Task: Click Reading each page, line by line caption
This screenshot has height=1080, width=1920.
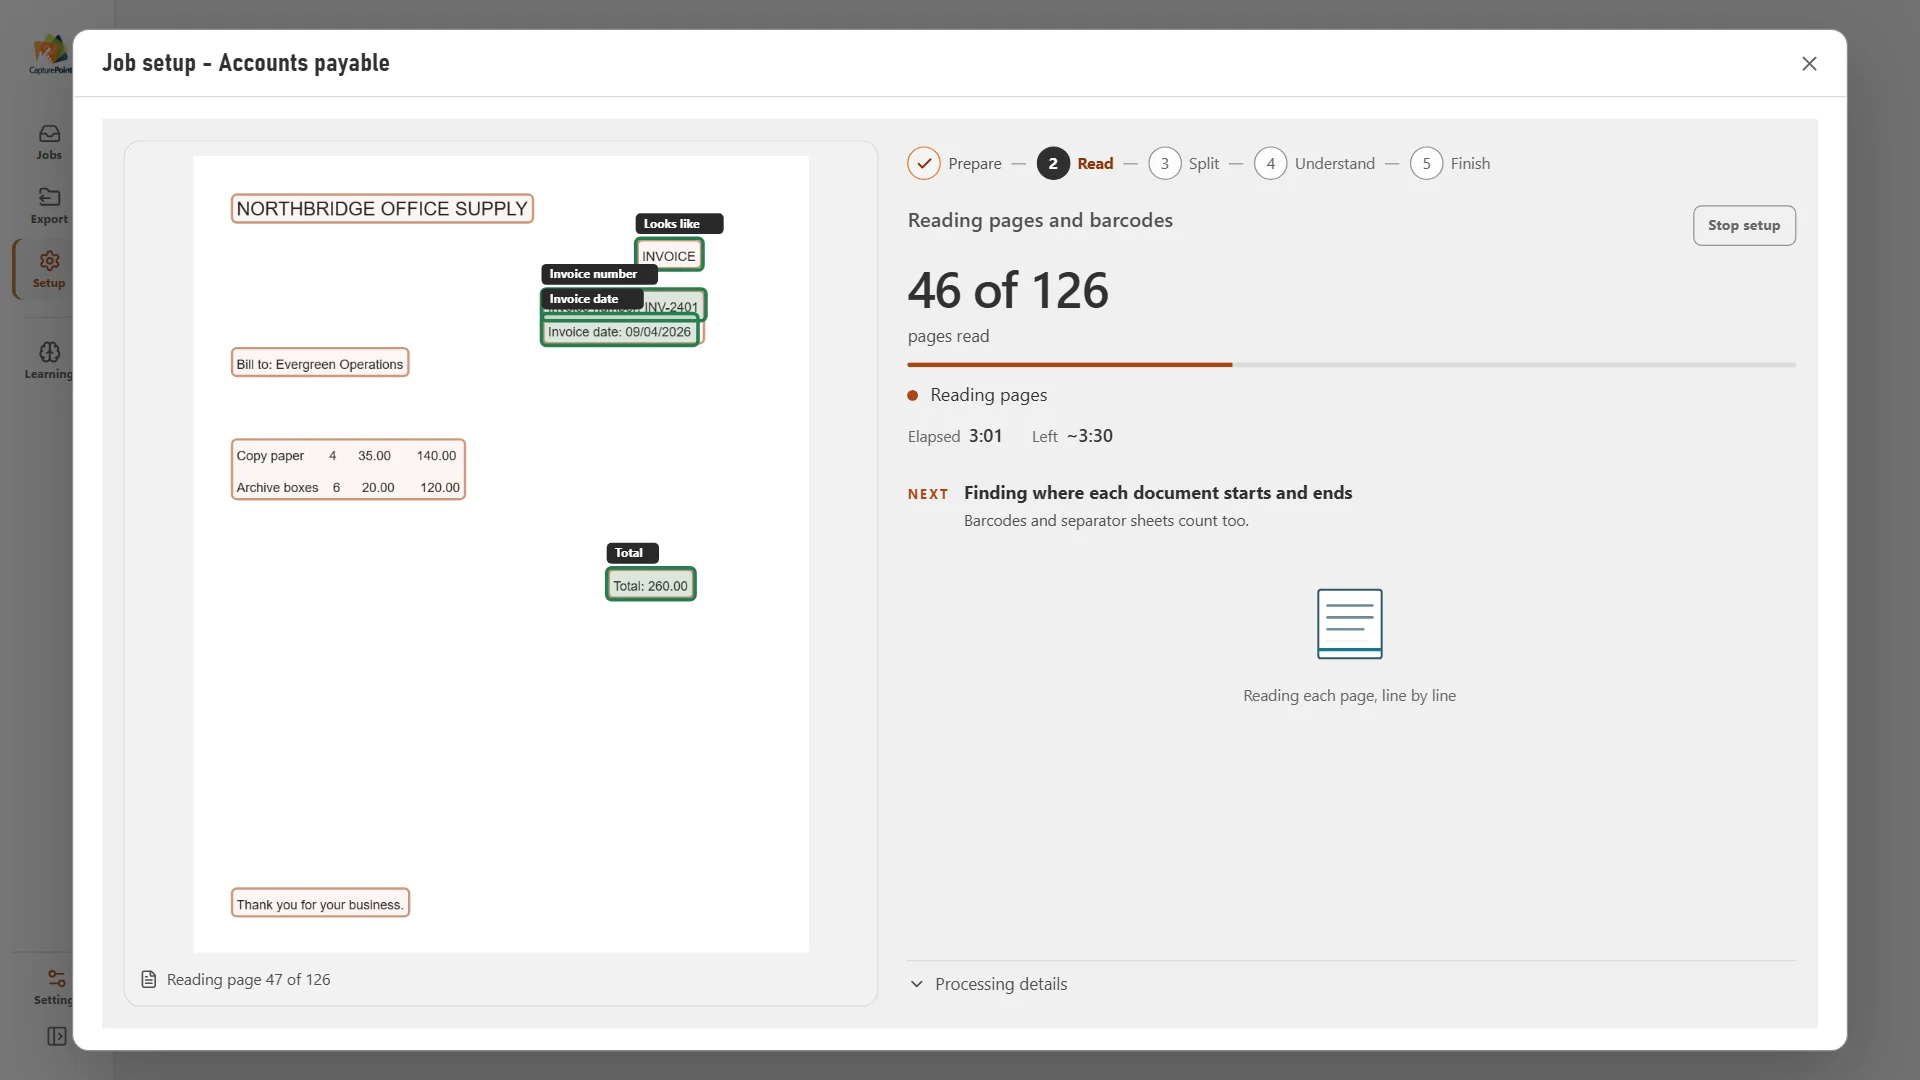Action: 1349,696
